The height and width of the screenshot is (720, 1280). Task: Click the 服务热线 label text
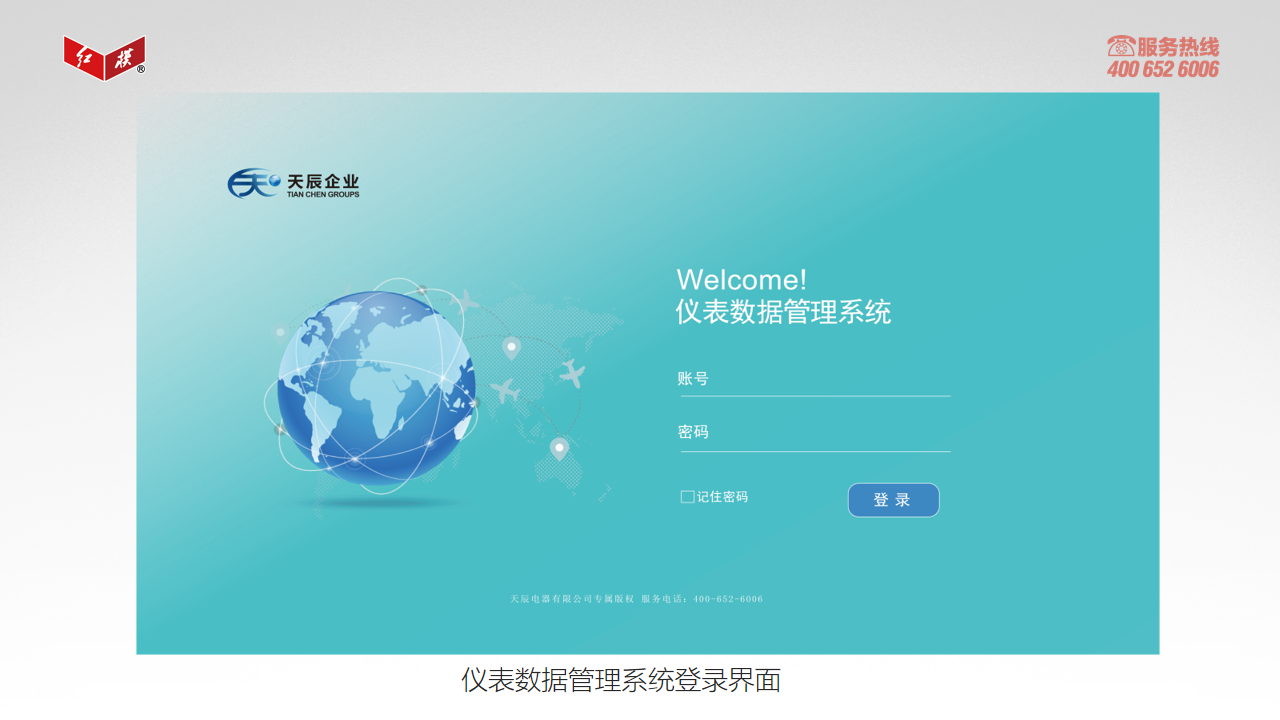(1179, 46)
